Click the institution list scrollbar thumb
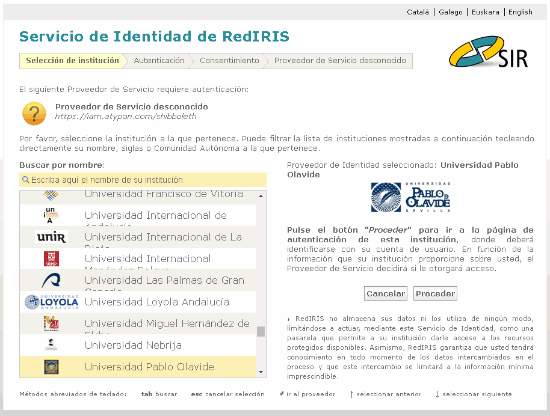550x416 pixels. 261,331
